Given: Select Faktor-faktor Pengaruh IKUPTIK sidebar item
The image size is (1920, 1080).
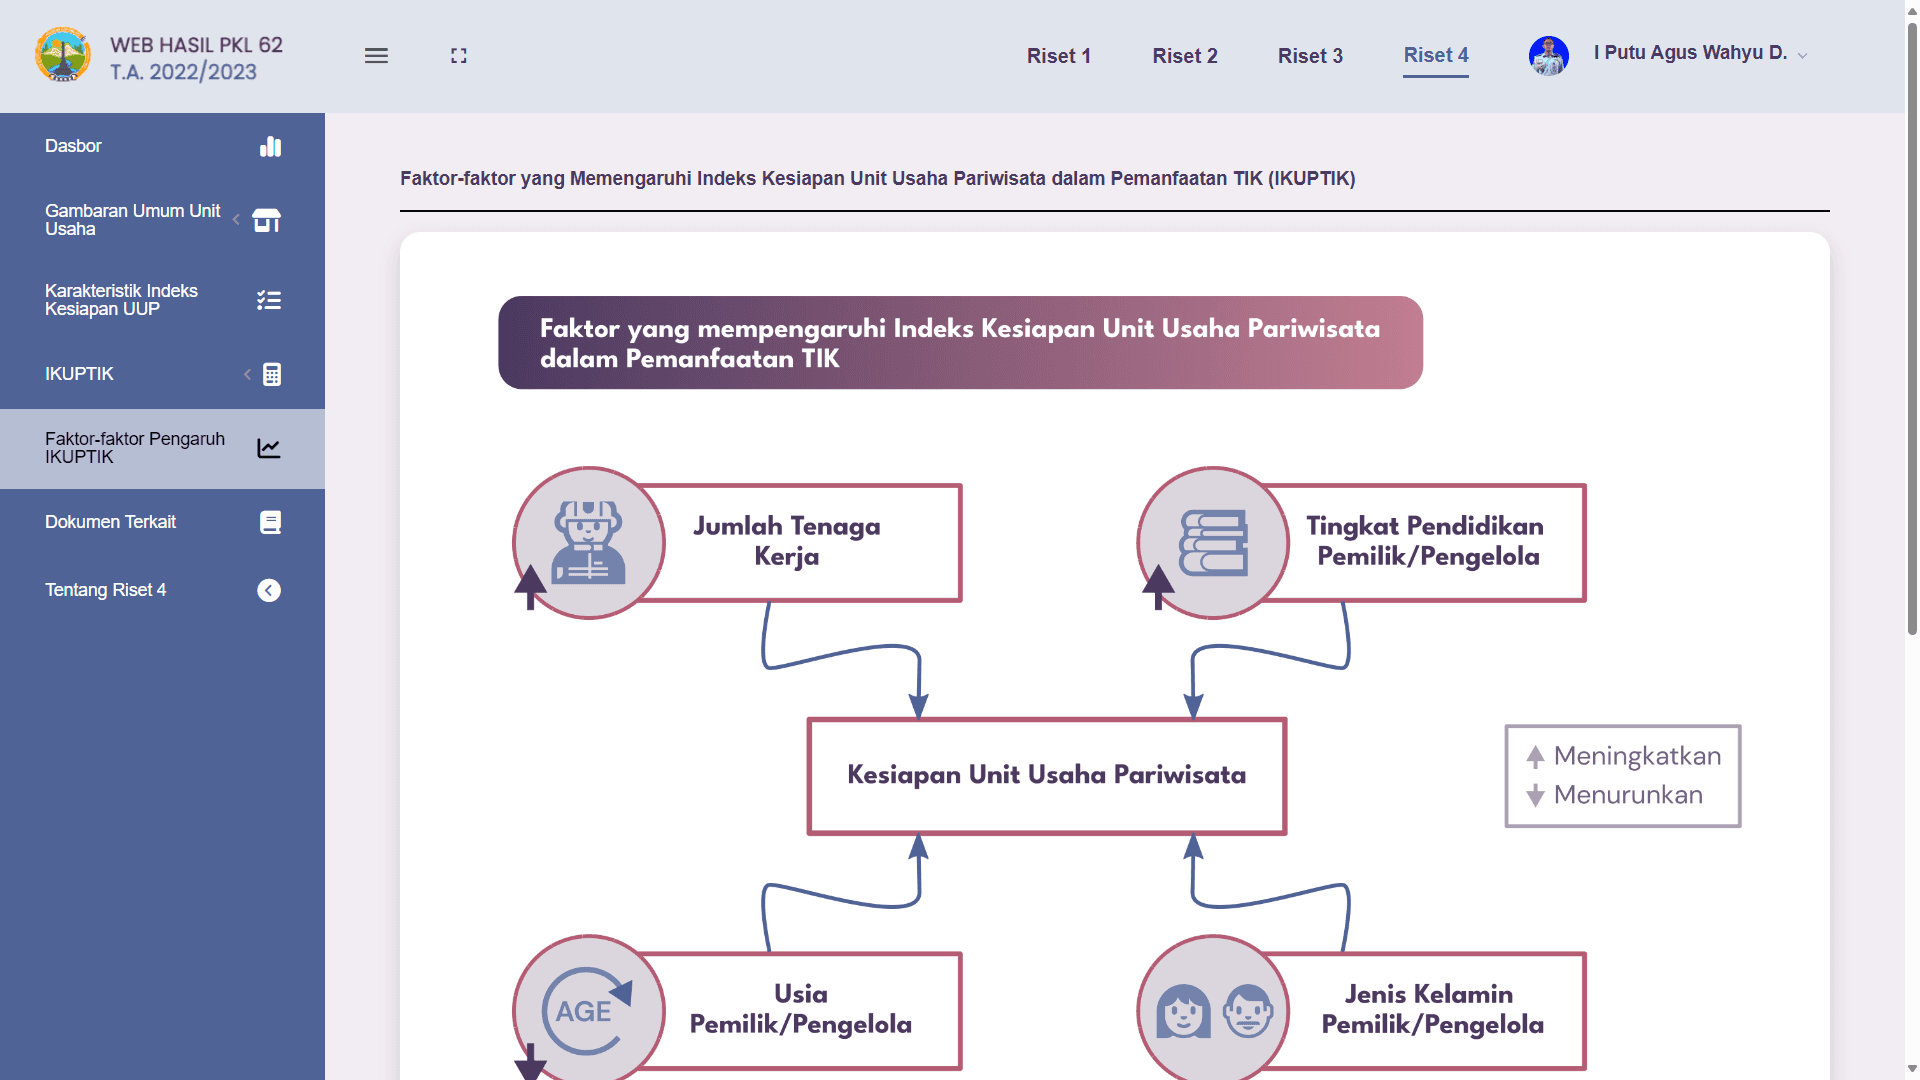Looking at the screenshot, I should coord(162,448).
